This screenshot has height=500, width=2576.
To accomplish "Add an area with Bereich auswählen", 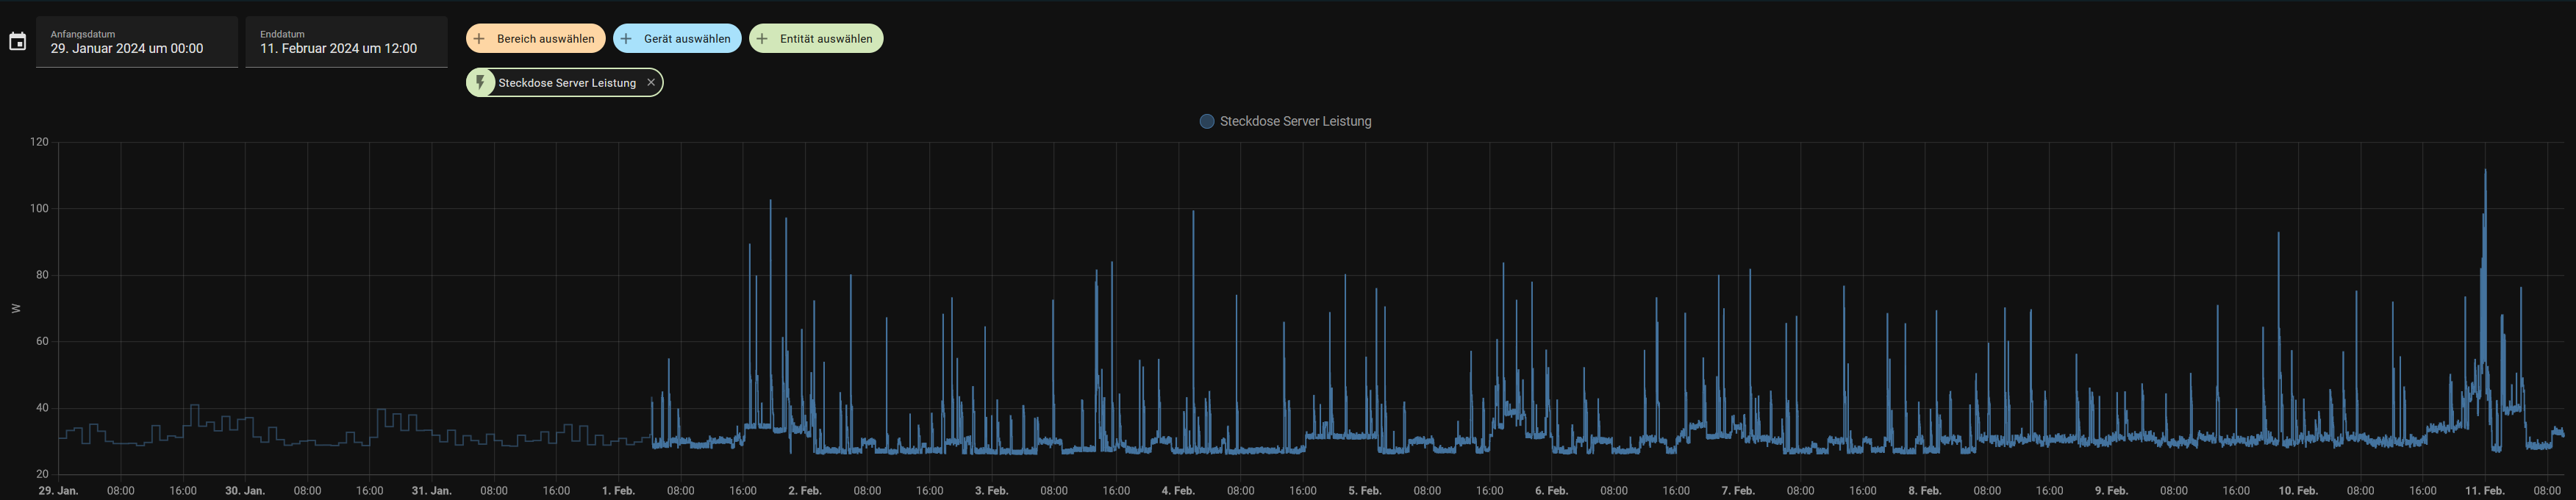I will click(x=535, y=39).
